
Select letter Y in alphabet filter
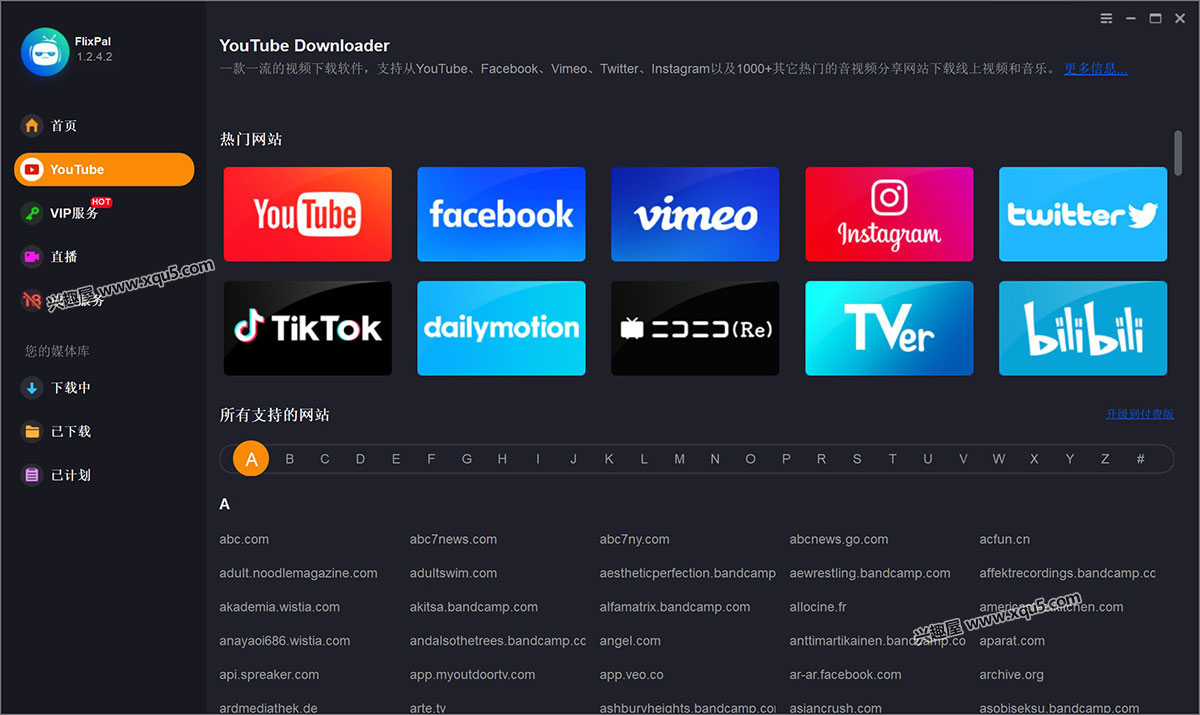[1070, 459]
